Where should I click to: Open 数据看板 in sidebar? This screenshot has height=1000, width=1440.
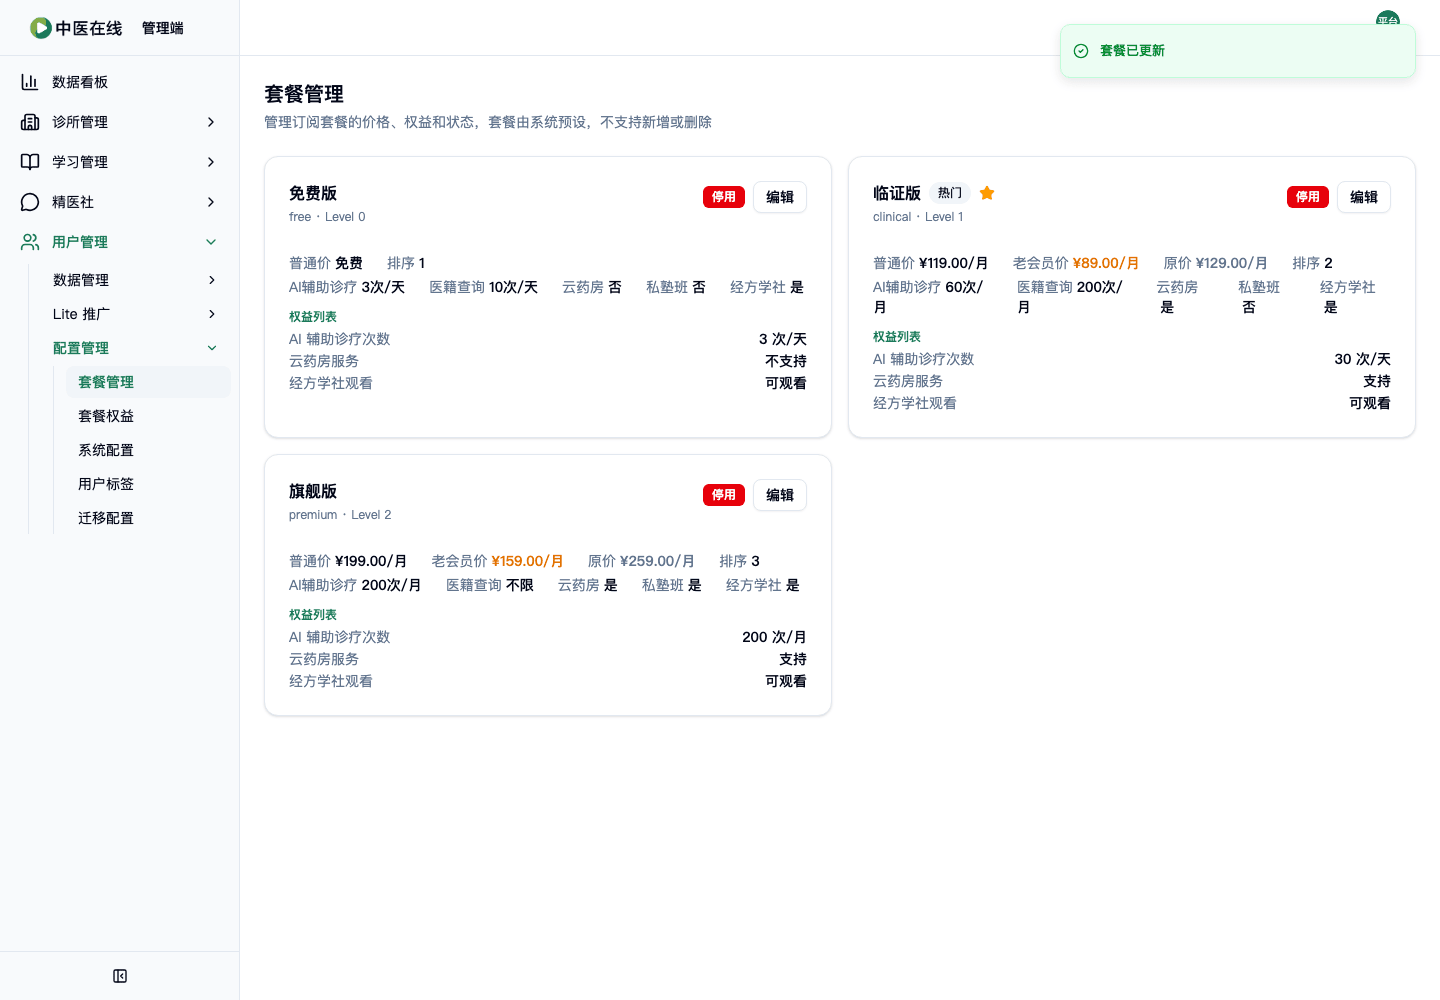120,82
